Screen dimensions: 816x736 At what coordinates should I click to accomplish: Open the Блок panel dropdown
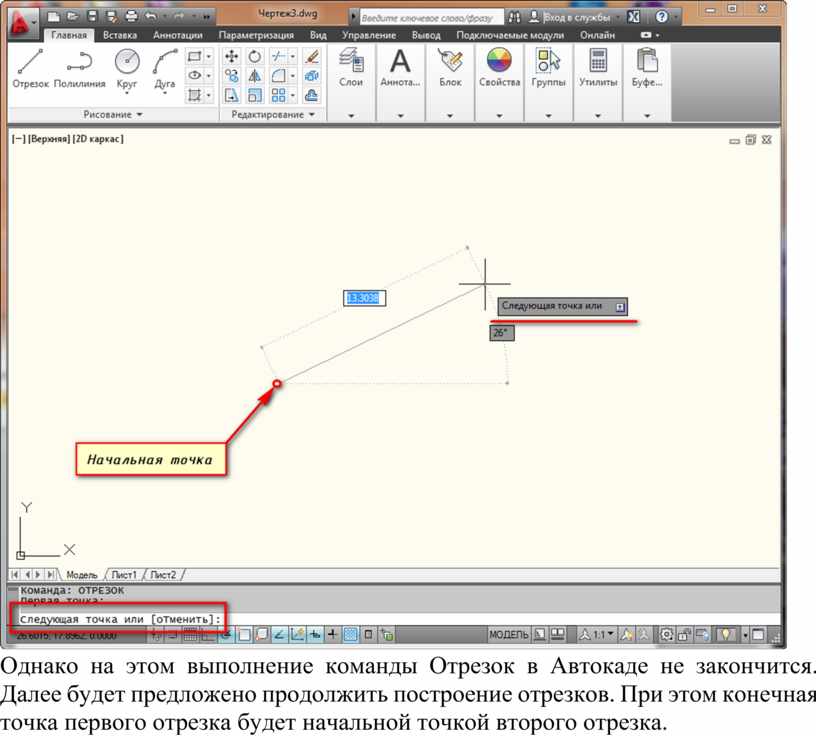point(450,116)
